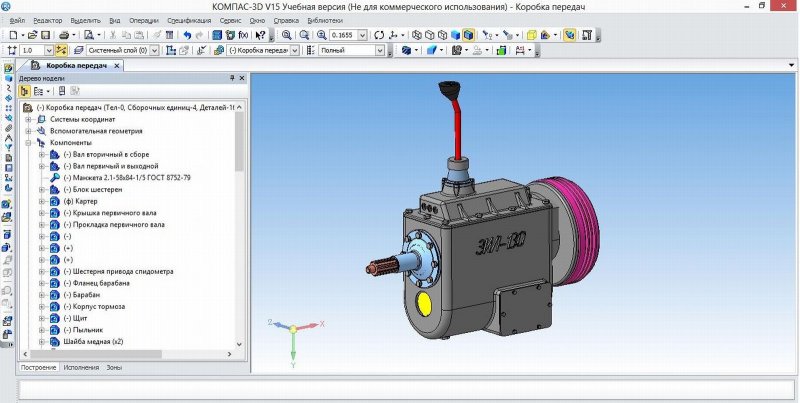Open the Операции menu
This screenshot has height=403, width=800.
(144, 21)
